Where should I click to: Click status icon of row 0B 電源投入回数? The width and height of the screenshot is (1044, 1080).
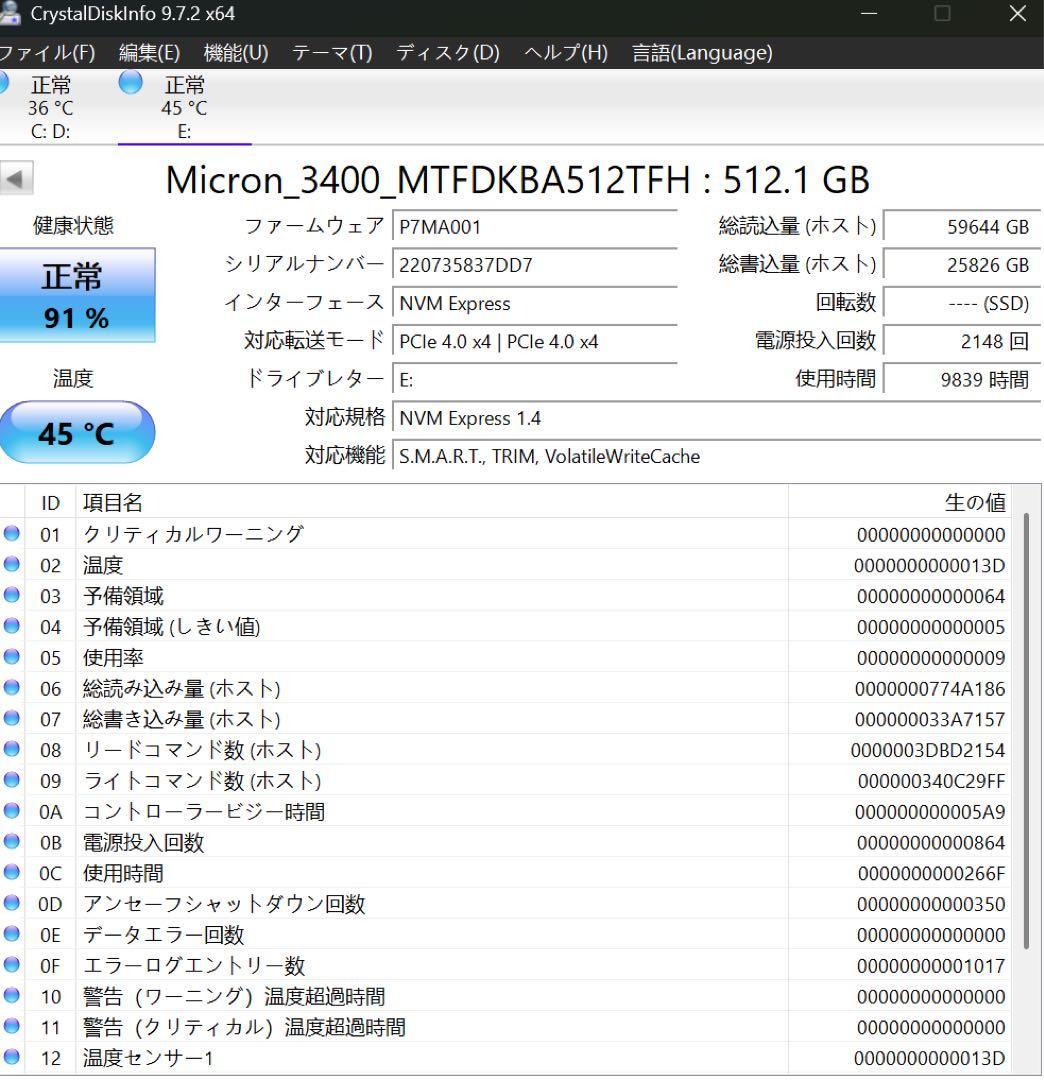[x=12, y=841]
